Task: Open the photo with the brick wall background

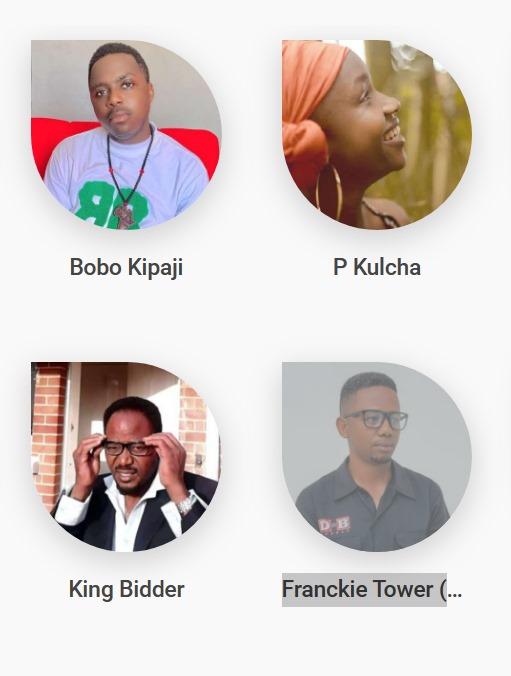Action: click(x=126, y=457)
